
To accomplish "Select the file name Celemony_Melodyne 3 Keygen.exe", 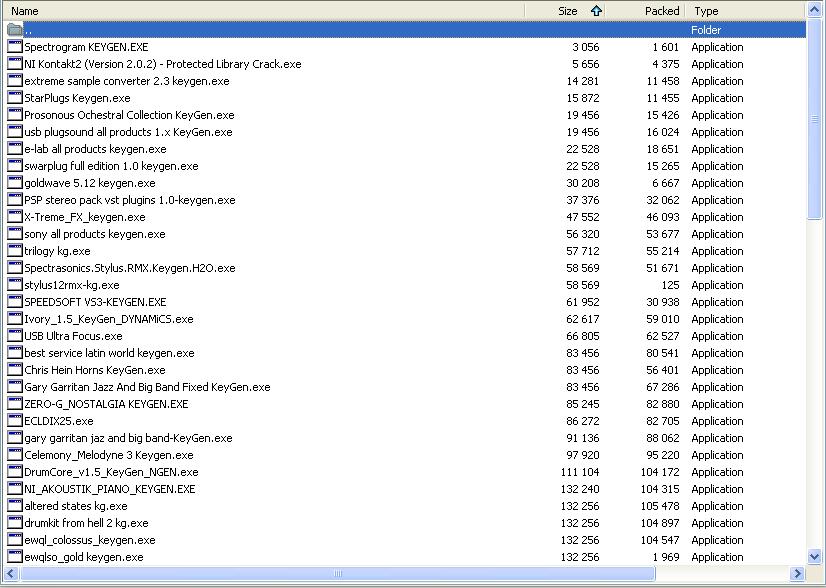I will click(109, 455).
